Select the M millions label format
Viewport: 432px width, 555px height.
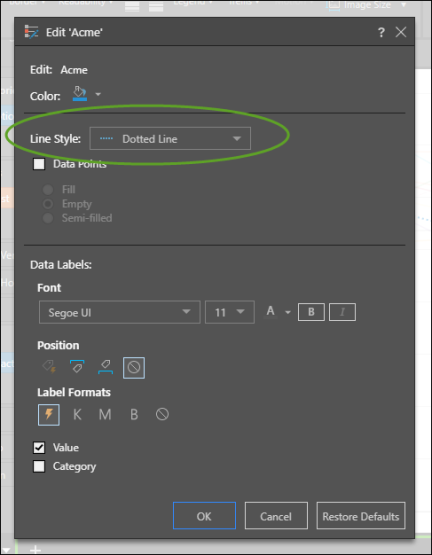click(x=105, y=414)
